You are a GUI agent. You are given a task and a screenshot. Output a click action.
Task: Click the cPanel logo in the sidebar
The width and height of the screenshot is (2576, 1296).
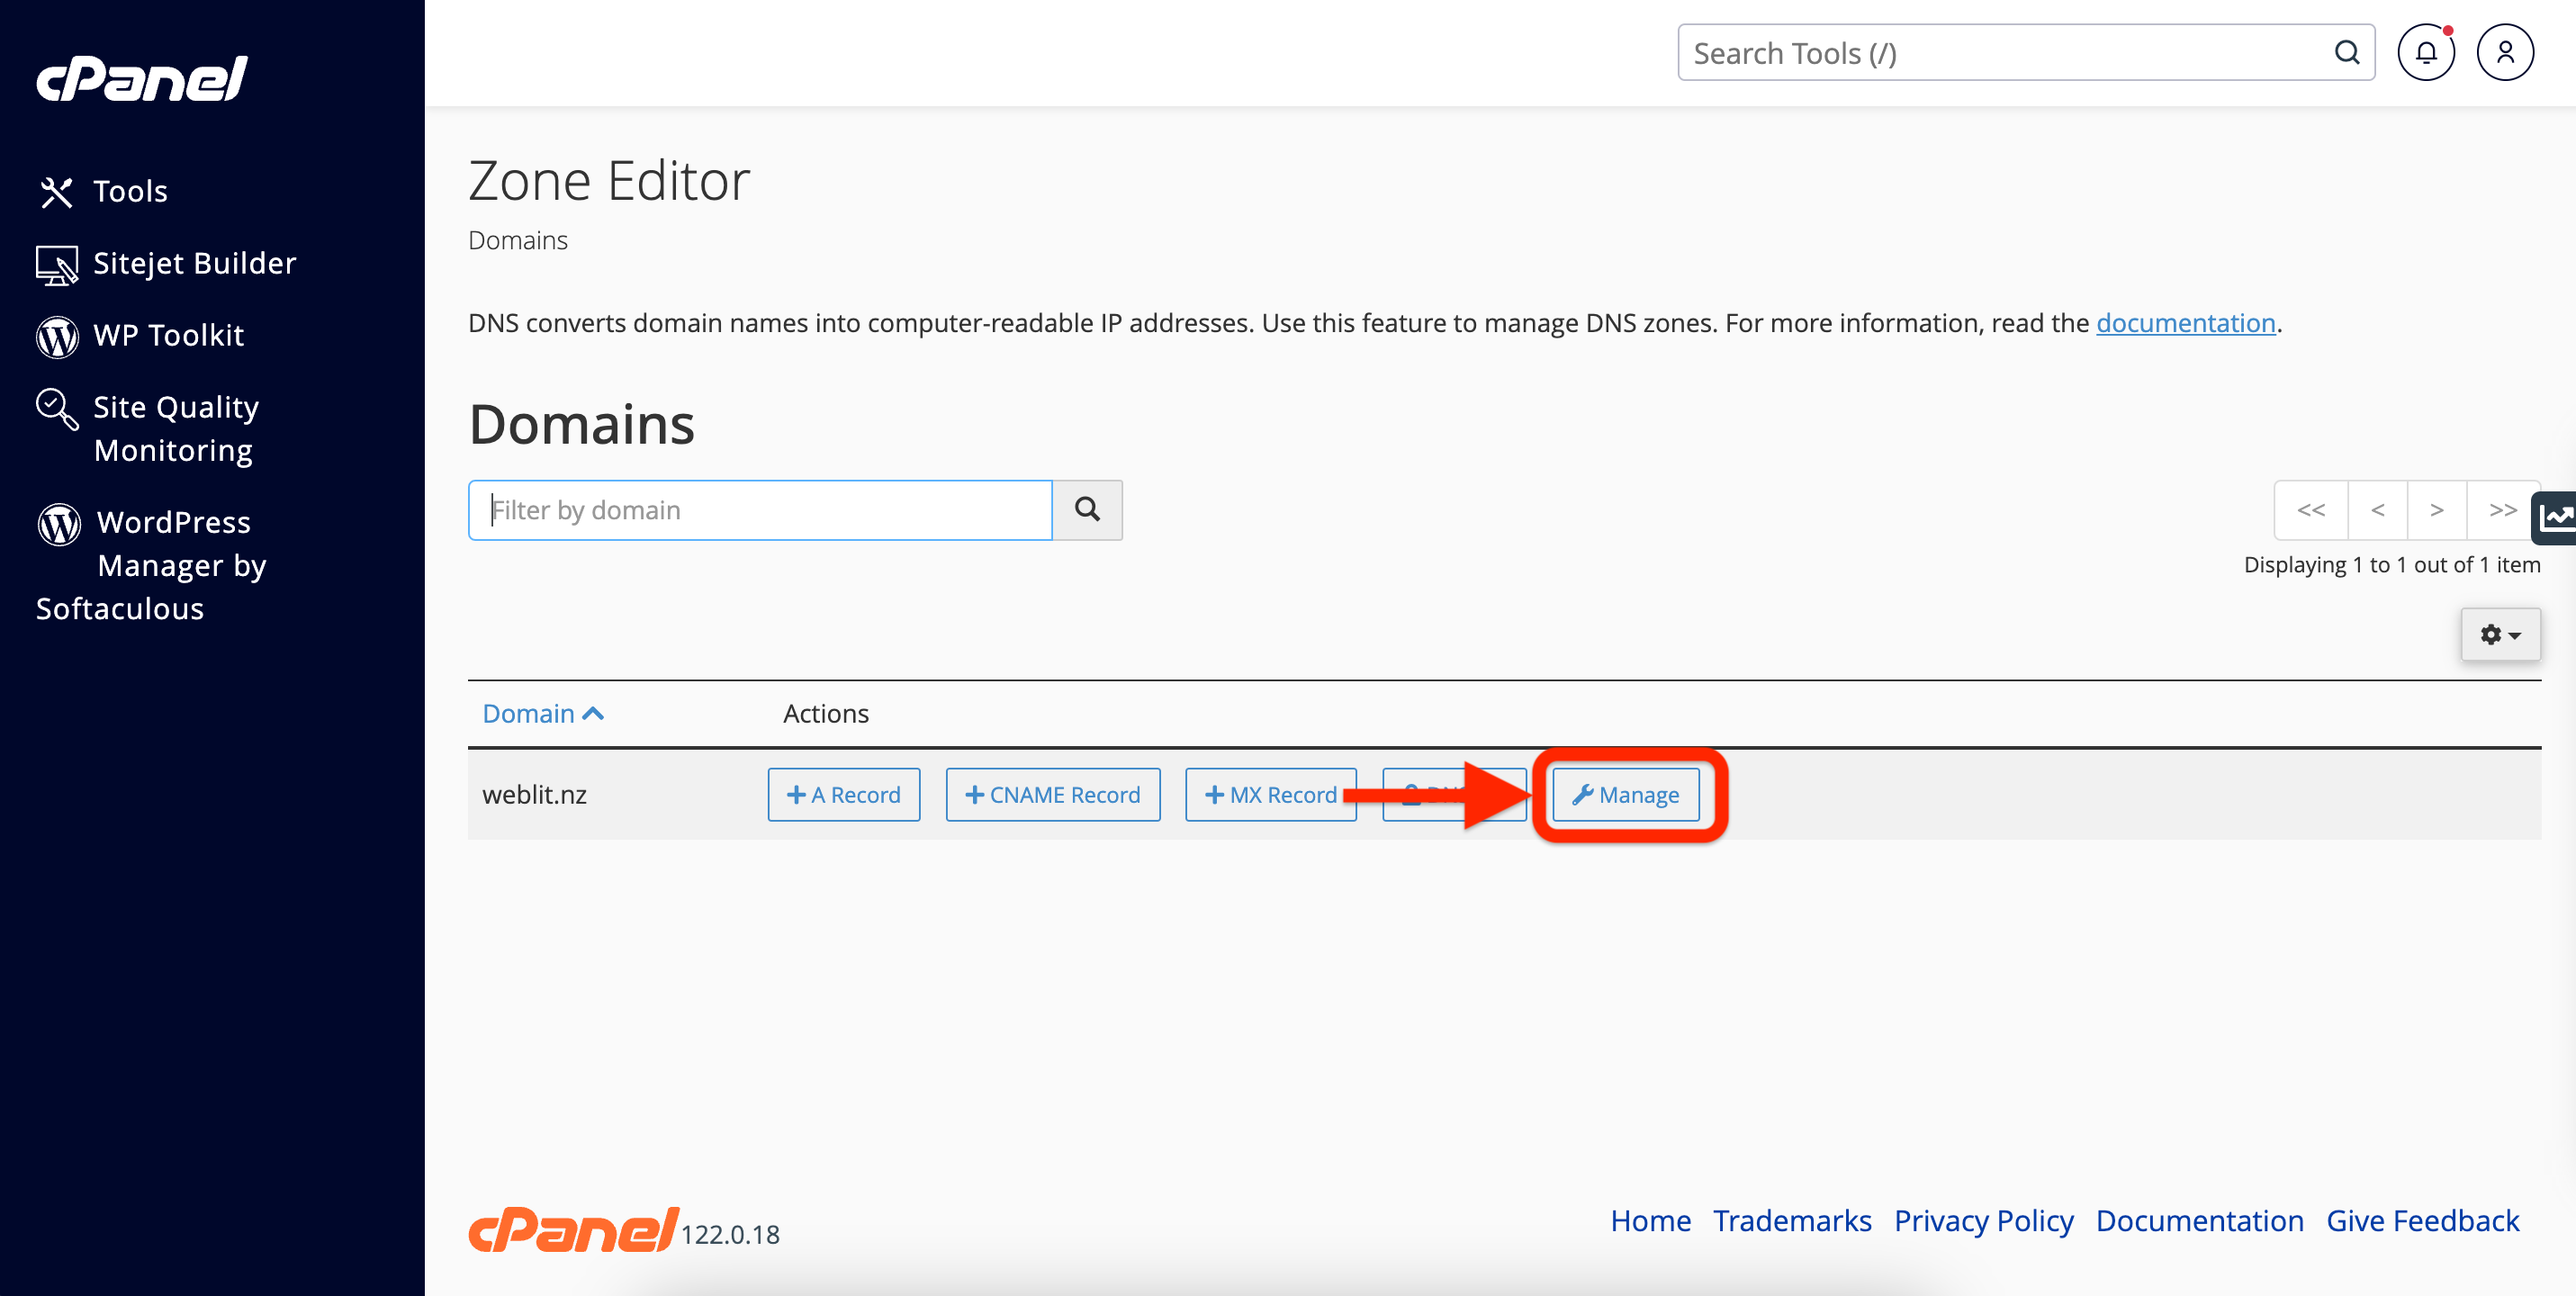tap(141, 78)
